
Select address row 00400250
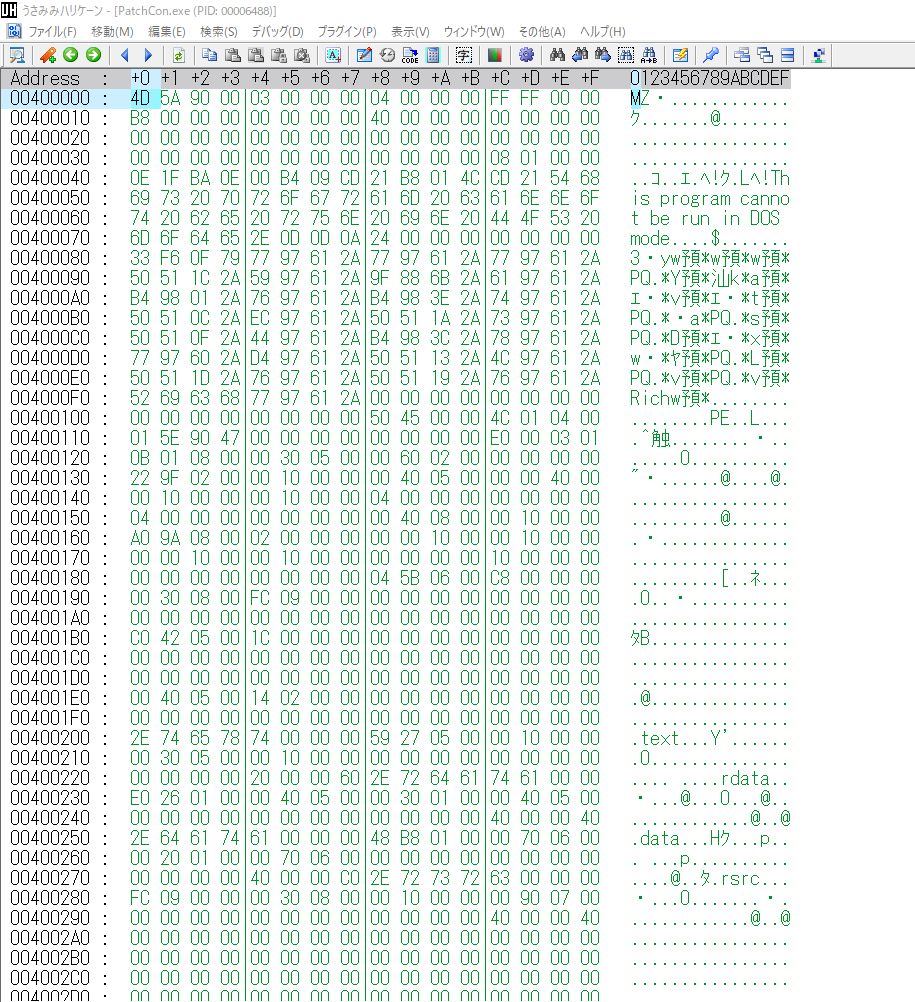coord(50,838)
